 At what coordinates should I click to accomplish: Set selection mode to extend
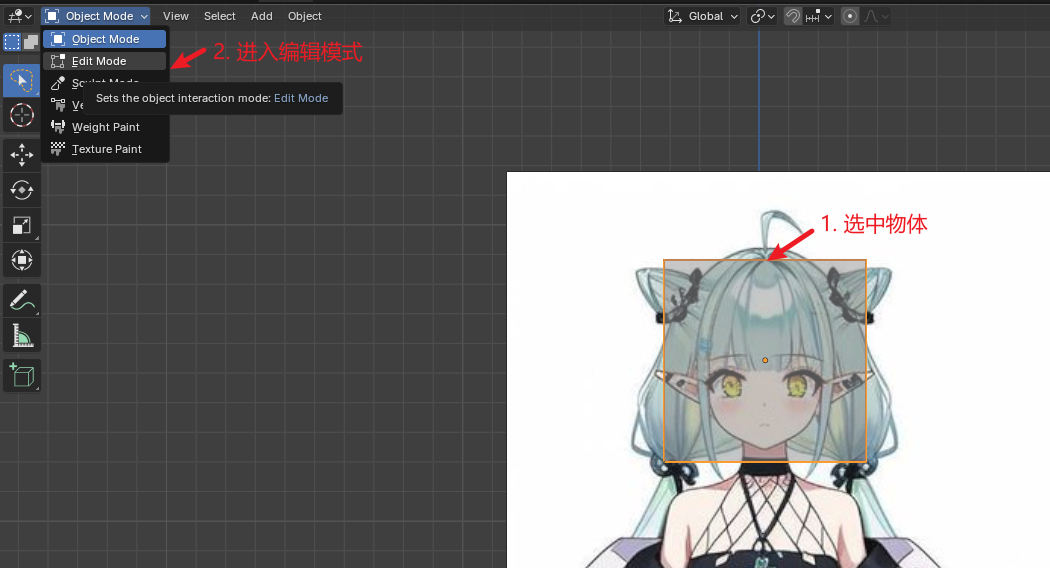click(x=31, y=42)
